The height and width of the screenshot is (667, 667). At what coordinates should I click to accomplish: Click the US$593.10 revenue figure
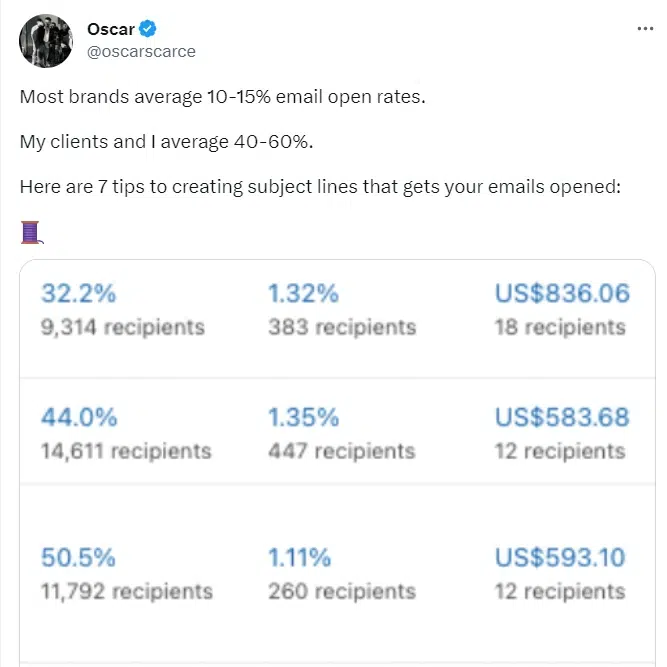[x=560, y=557]
